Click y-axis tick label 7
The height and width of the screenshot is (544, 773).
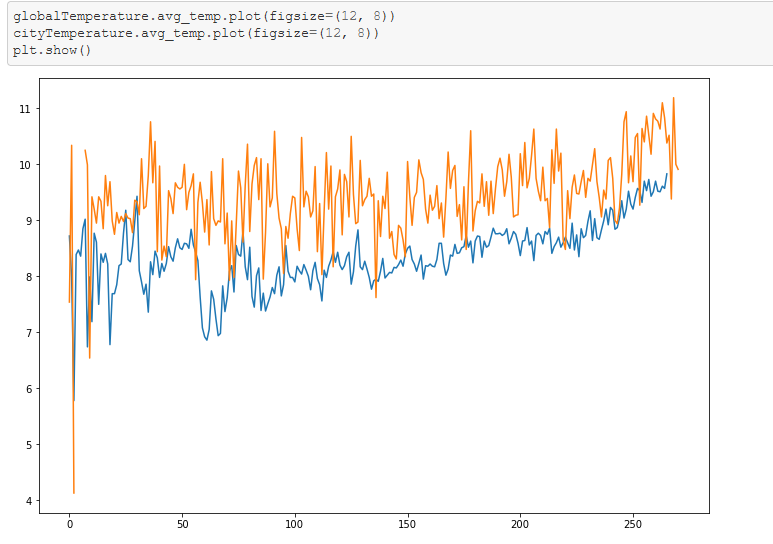point(28,333)
